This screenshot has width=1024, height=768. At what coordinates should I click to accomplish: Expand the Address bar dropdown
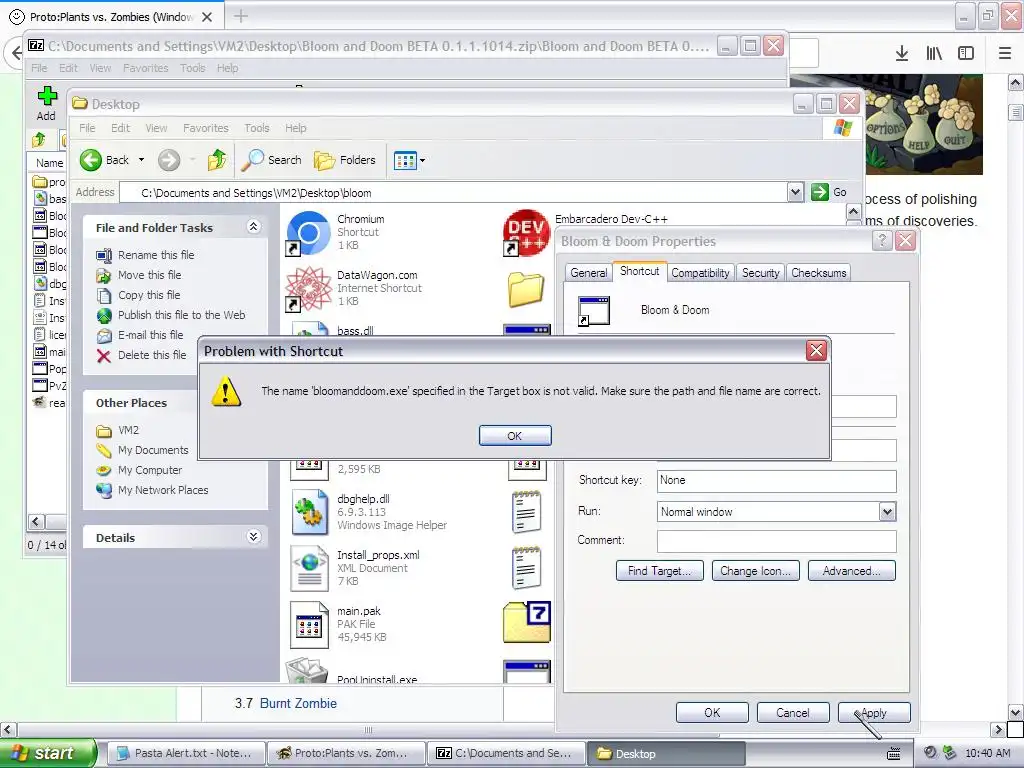click(795, 192)
